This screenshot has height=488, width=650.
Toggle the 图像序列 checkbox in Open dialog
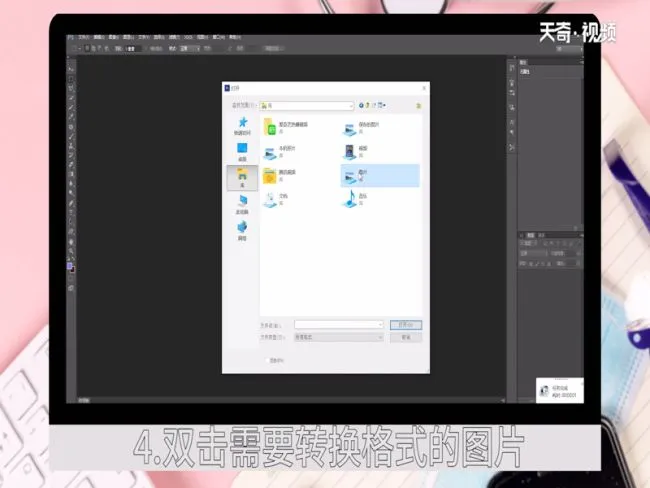point(267,361)
